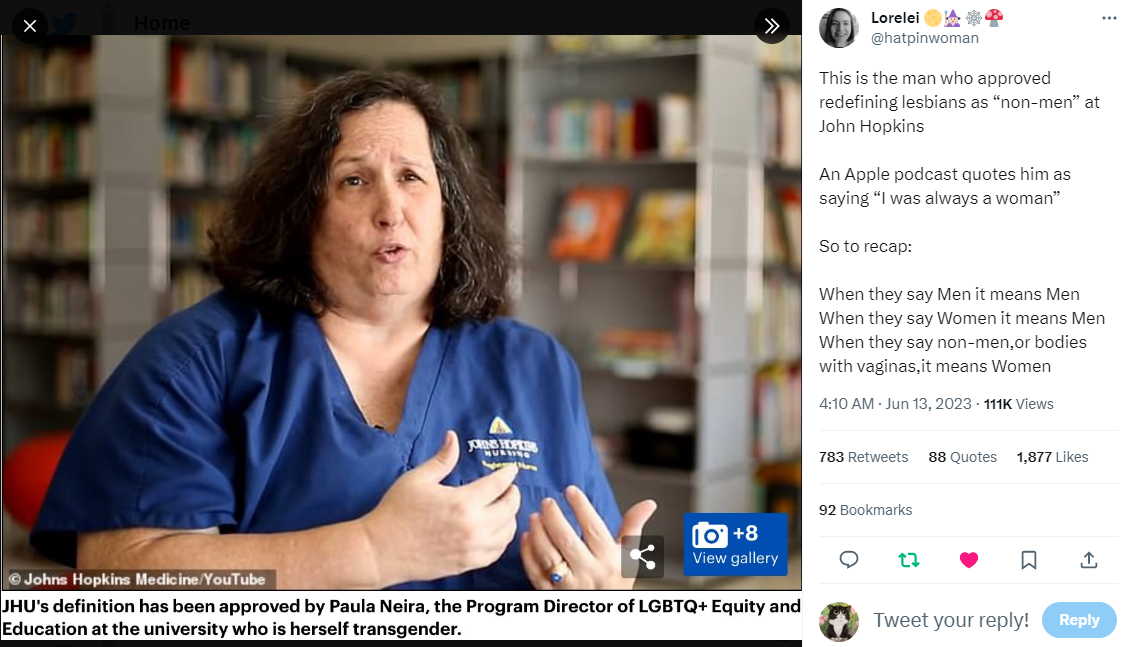Toggle the green retweet icon

coord(909,560)
